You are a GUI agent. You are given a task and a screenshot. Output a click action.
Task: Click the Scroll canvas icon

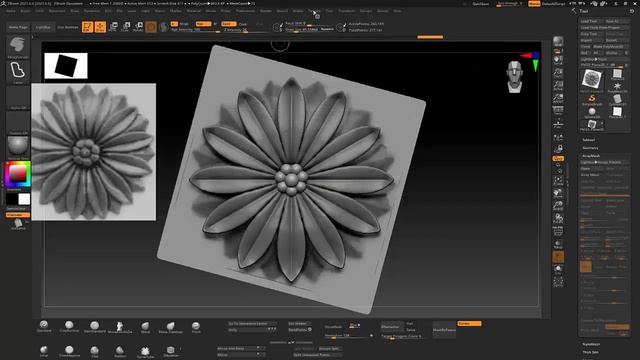[x=558, y=60]
